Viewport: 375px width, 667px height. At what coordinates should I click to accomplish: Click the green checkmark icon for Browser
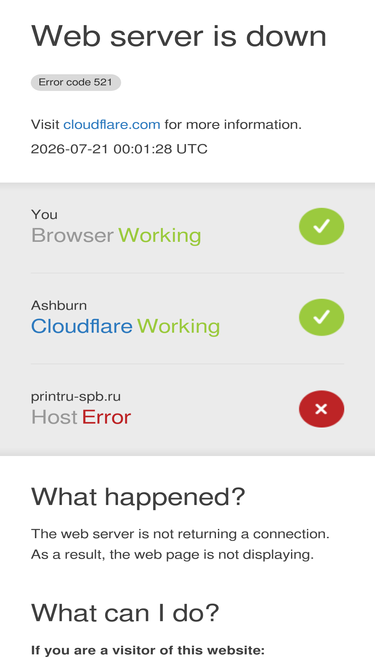tap(321, 226)
